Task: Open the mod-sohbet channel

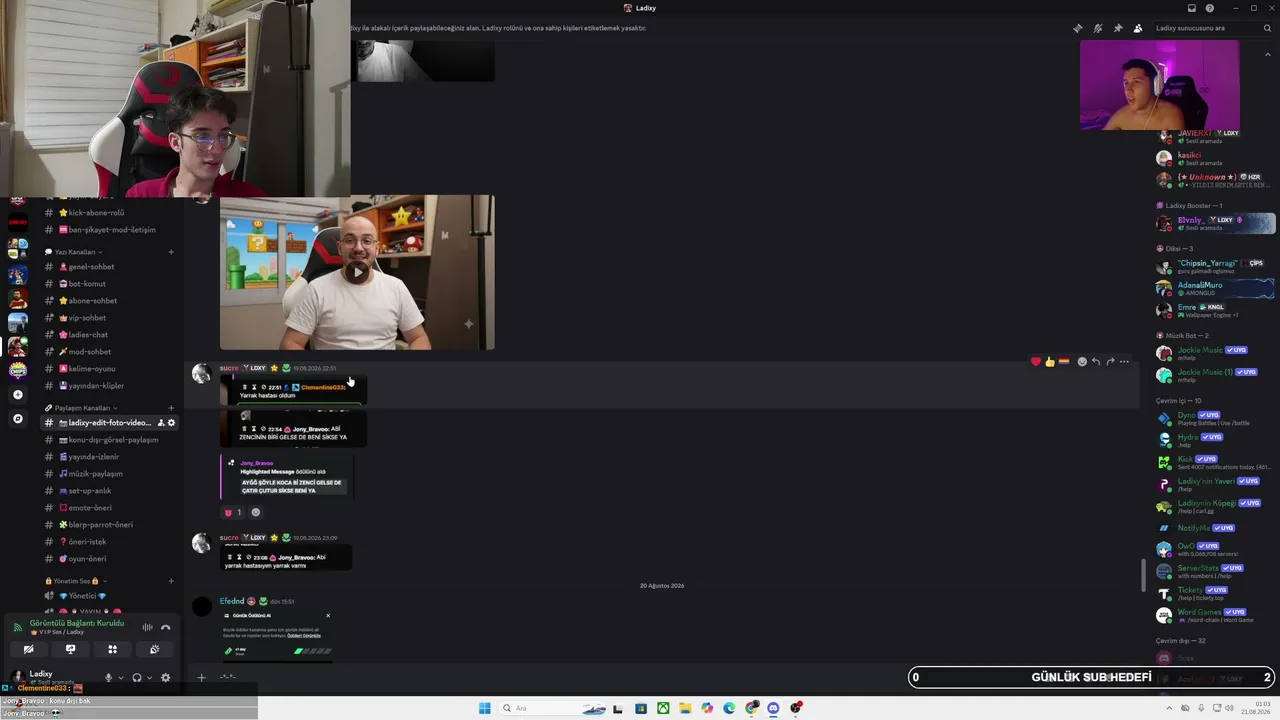Action: click(x=108, y=352)
